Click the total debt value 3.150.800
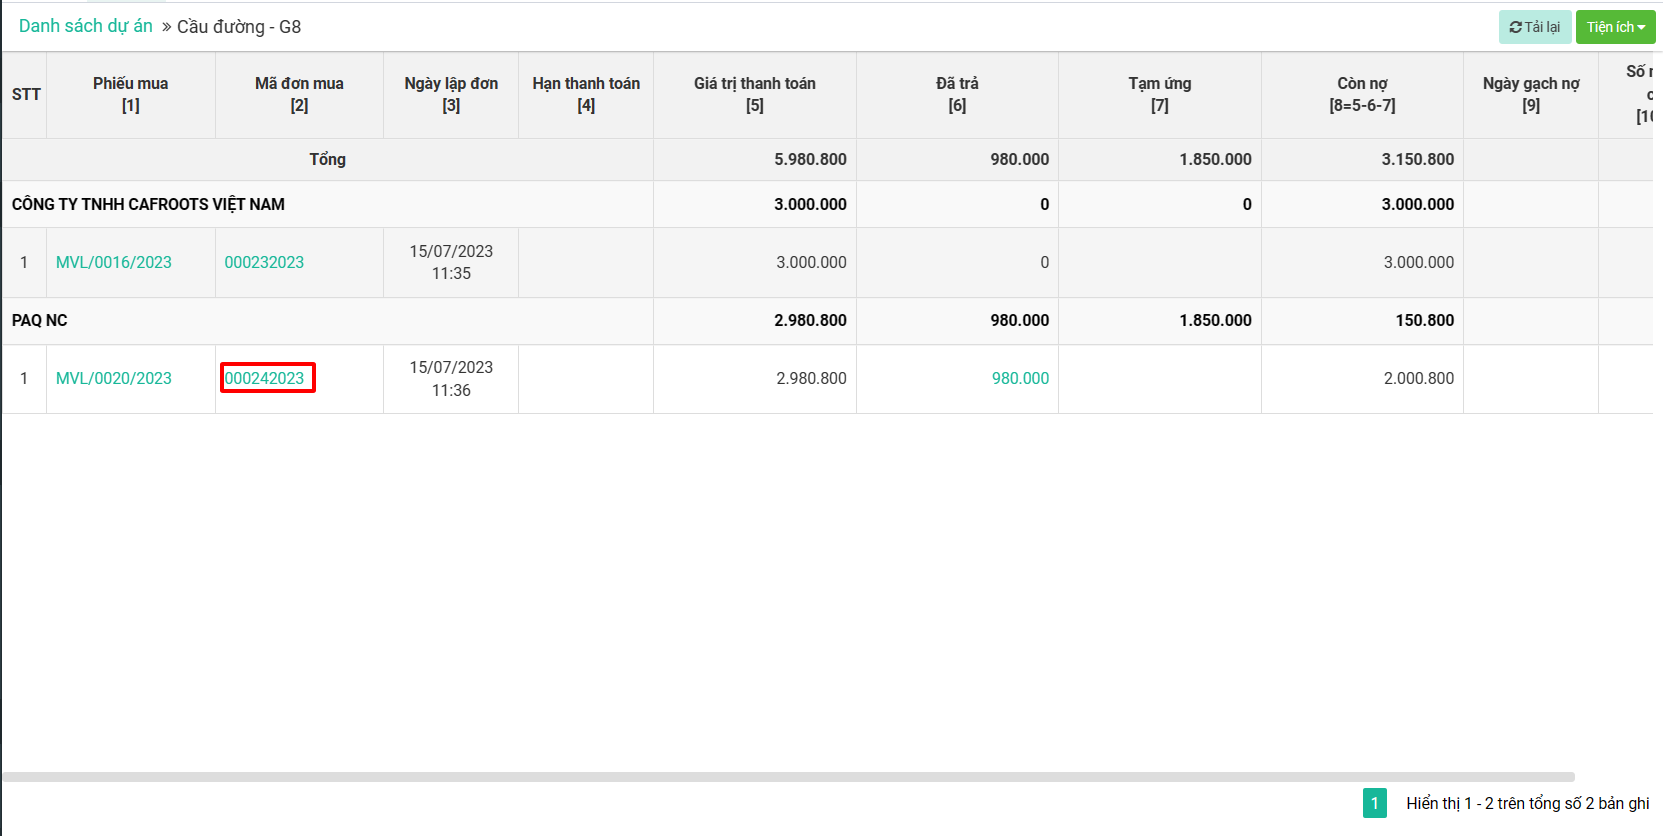1663x836 pixels. point(1418,159)
